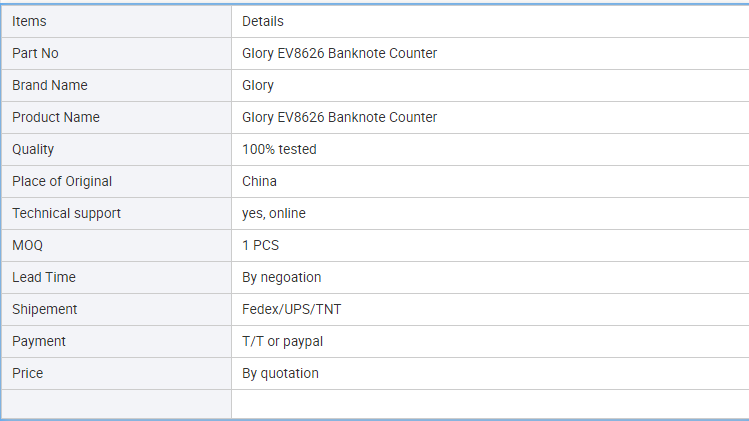
Task: Click the Fedex/UPS/TNT shipment value
Action: [x=291, y=310]
